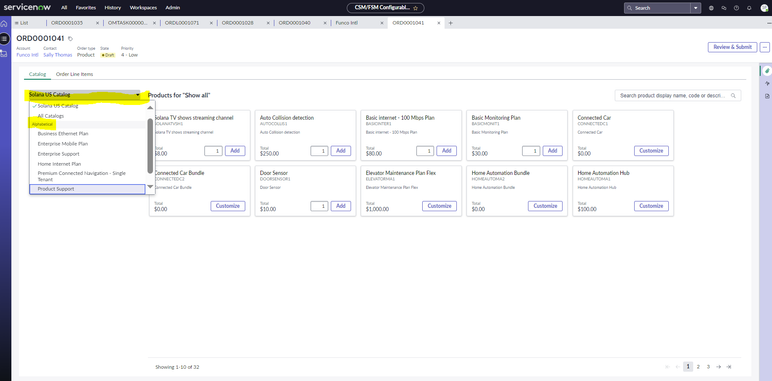The width and height of the screenshot is (772, 381).
Task: Close the OMTASK00000 tab
Action: coord(155,23)
